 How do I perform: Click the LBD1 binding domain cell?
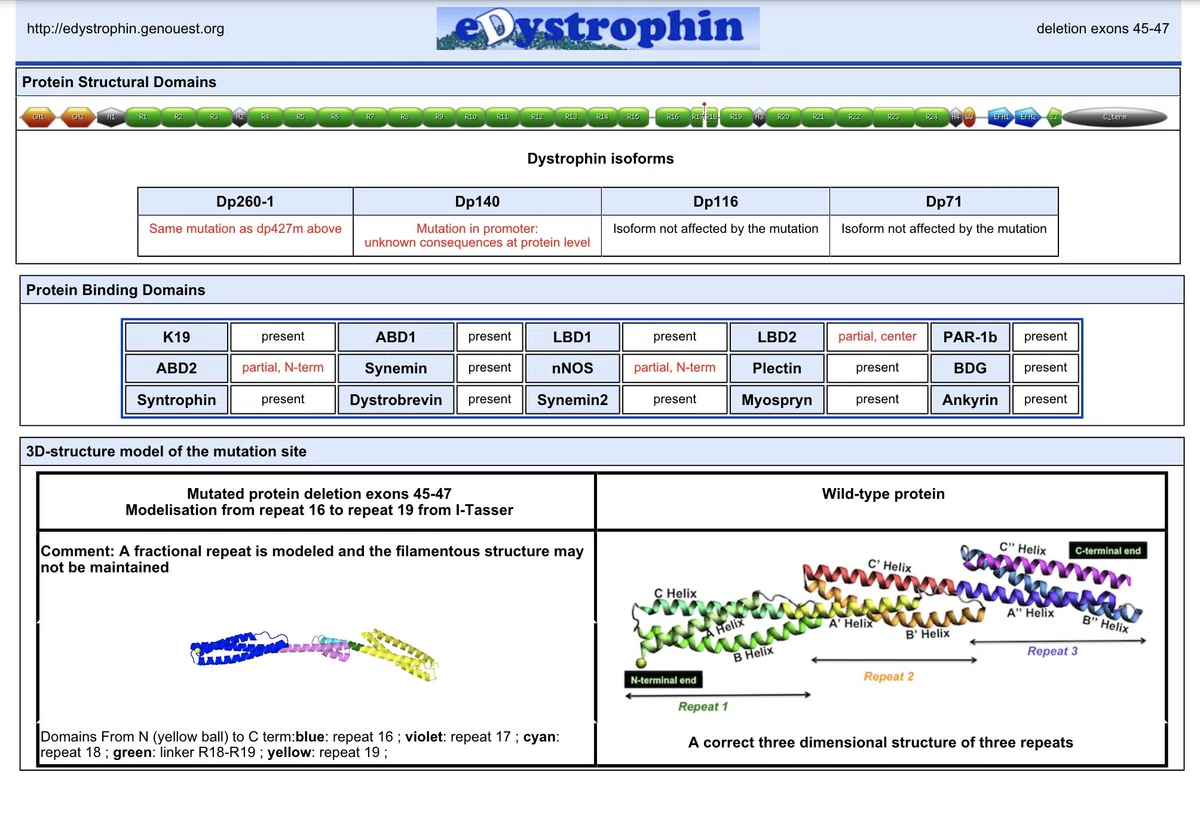point(572,337)
